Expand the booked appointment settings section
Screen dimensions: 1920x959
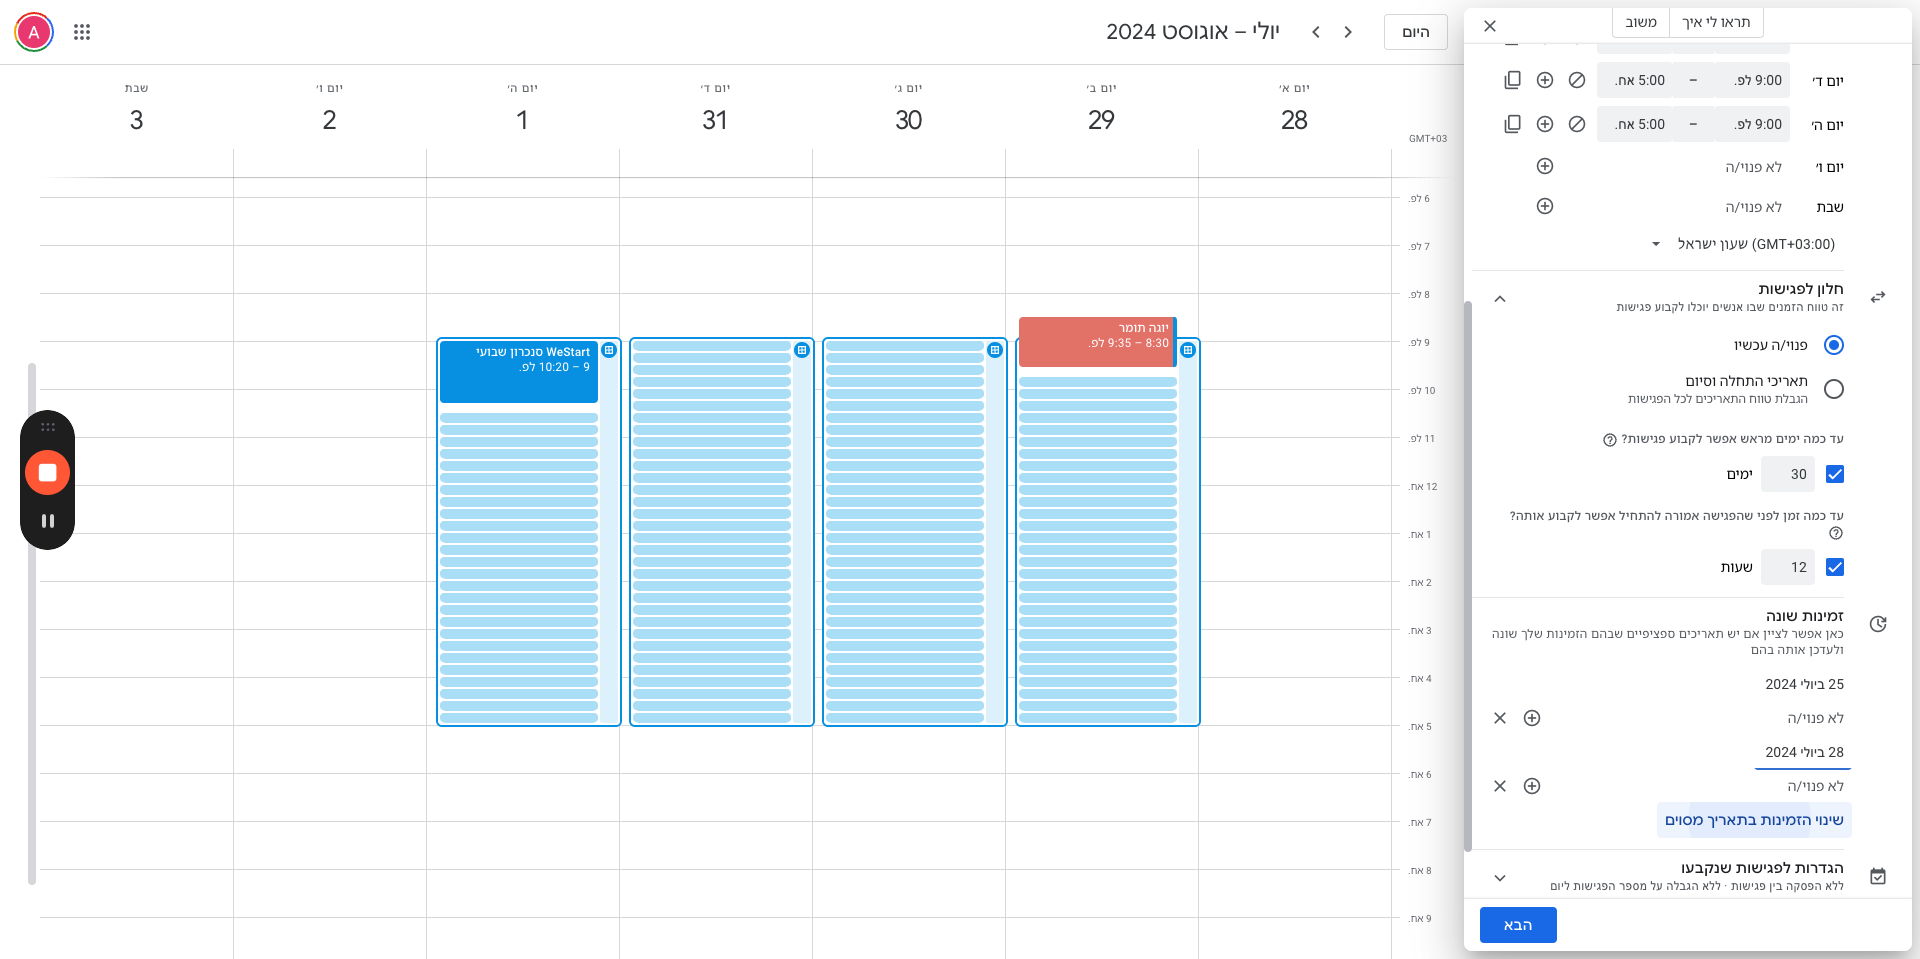click(x=1500, y=878)
